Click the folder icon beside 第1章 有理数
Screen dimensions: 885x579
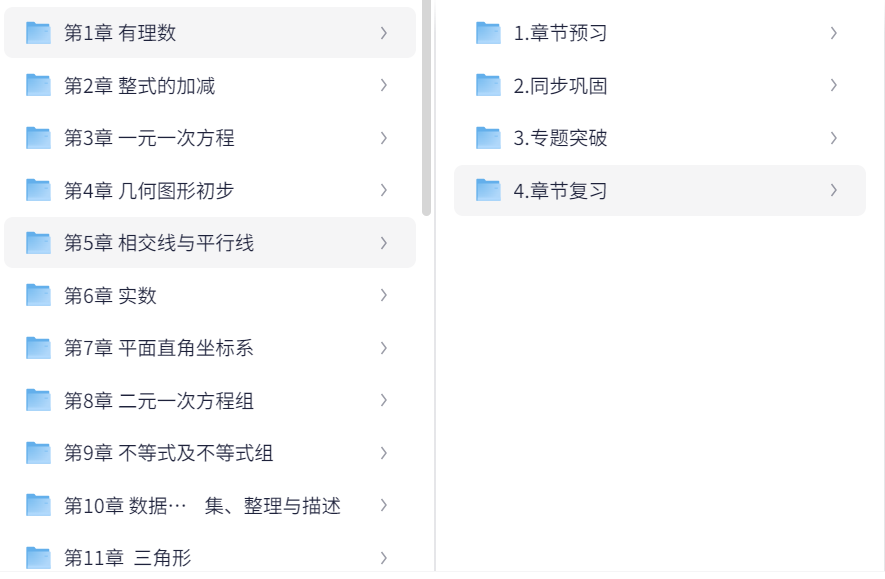tap(38, 33)
